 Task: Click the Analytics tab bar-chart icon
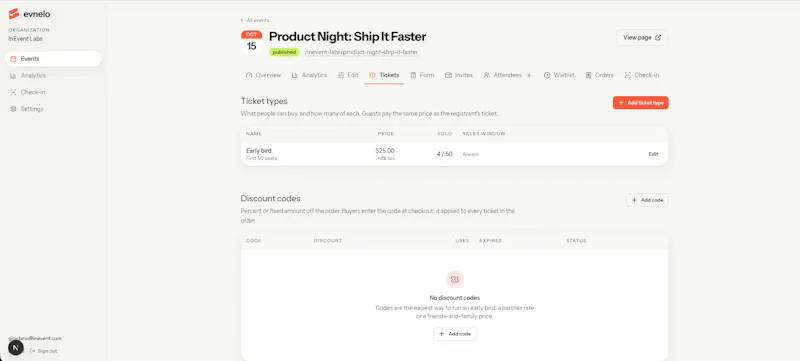(x=295, y=75)
